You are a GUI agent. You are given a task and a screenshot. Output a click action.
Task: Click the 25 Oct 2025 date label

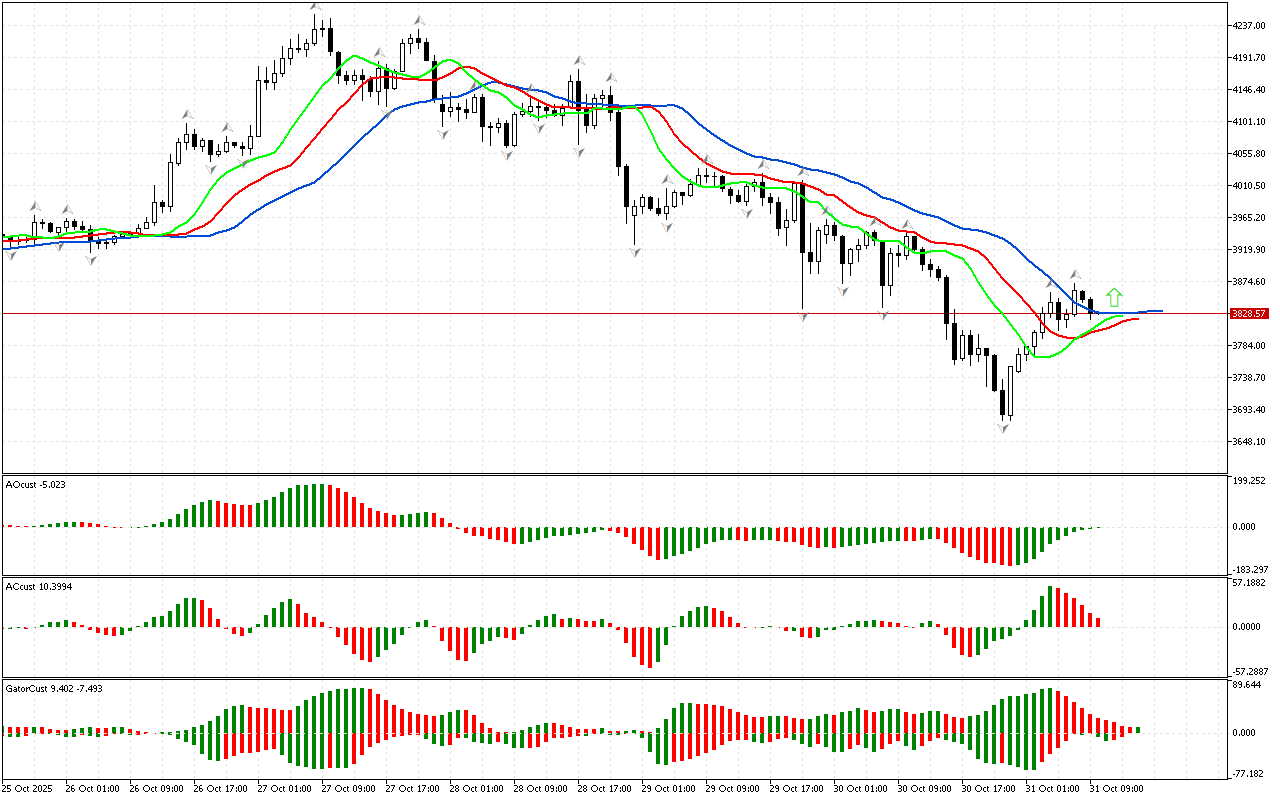27,788
